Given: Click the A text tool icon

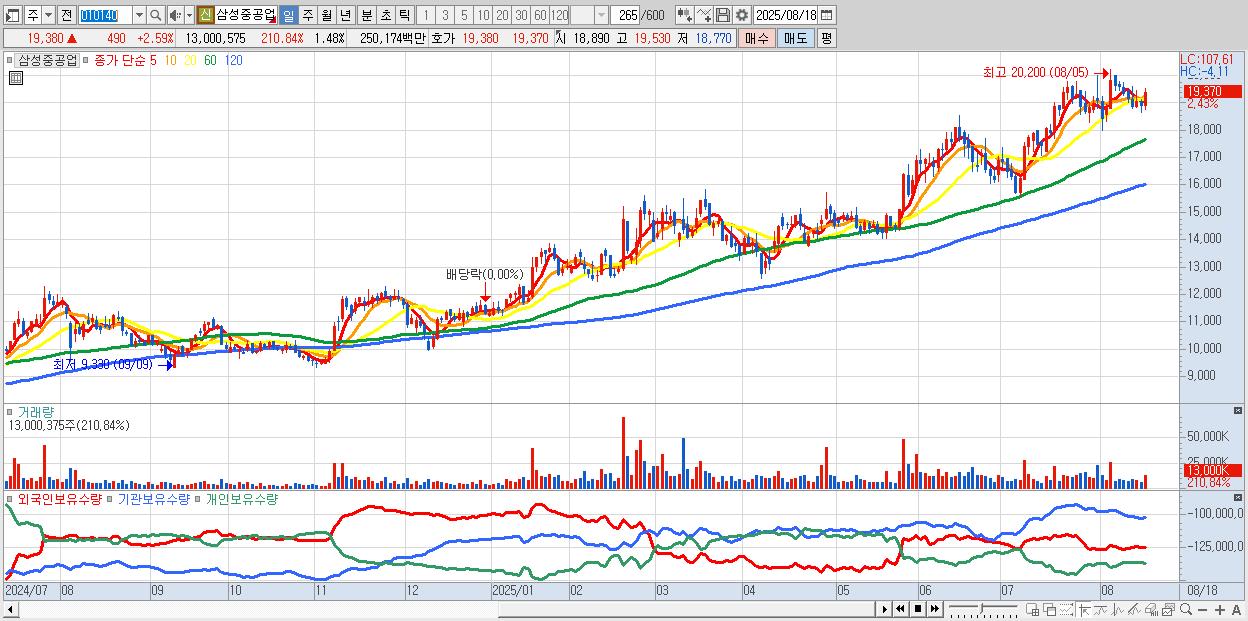Looking at the screenshot, I should coord(1237,610).
